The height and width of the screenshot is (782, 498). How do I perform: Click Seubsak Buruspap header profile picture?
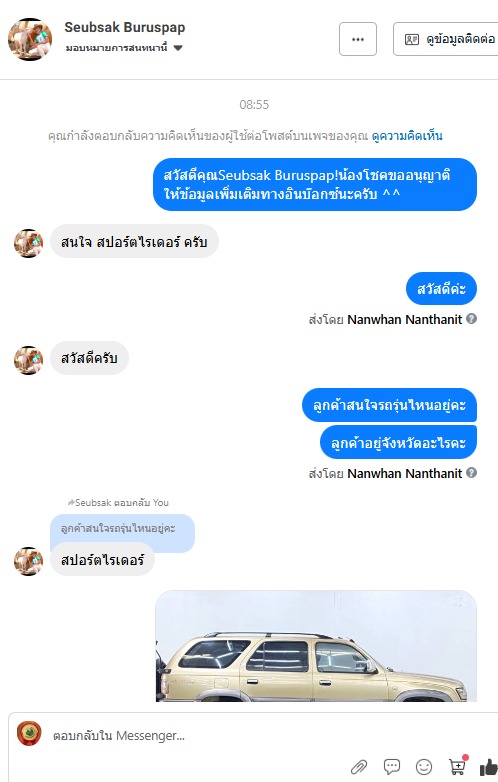pos(30,39)
